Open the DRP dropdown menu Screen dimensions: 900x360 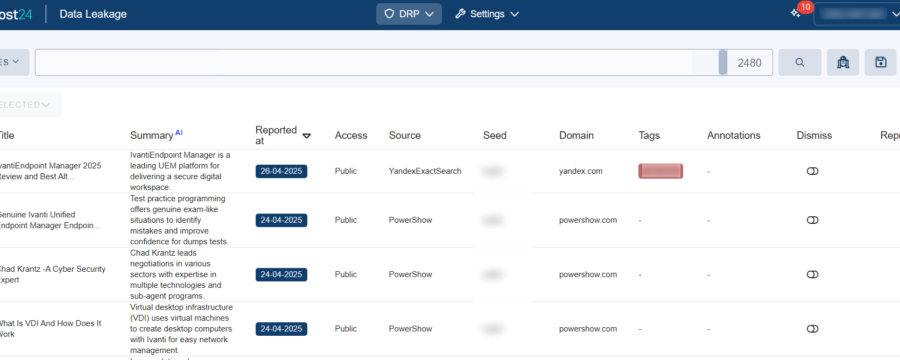pyautogui.click(x=409, y=14)
